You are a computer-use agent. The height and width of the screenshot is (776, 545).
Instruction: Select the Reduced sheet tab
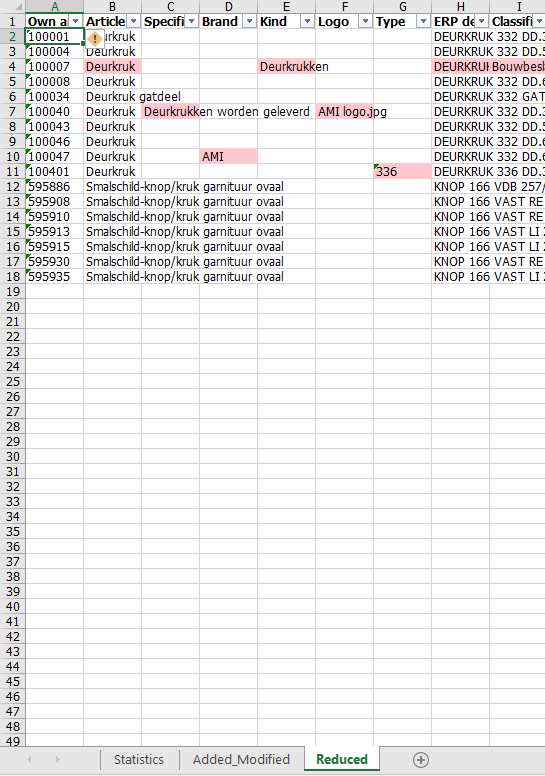(342, 760)
